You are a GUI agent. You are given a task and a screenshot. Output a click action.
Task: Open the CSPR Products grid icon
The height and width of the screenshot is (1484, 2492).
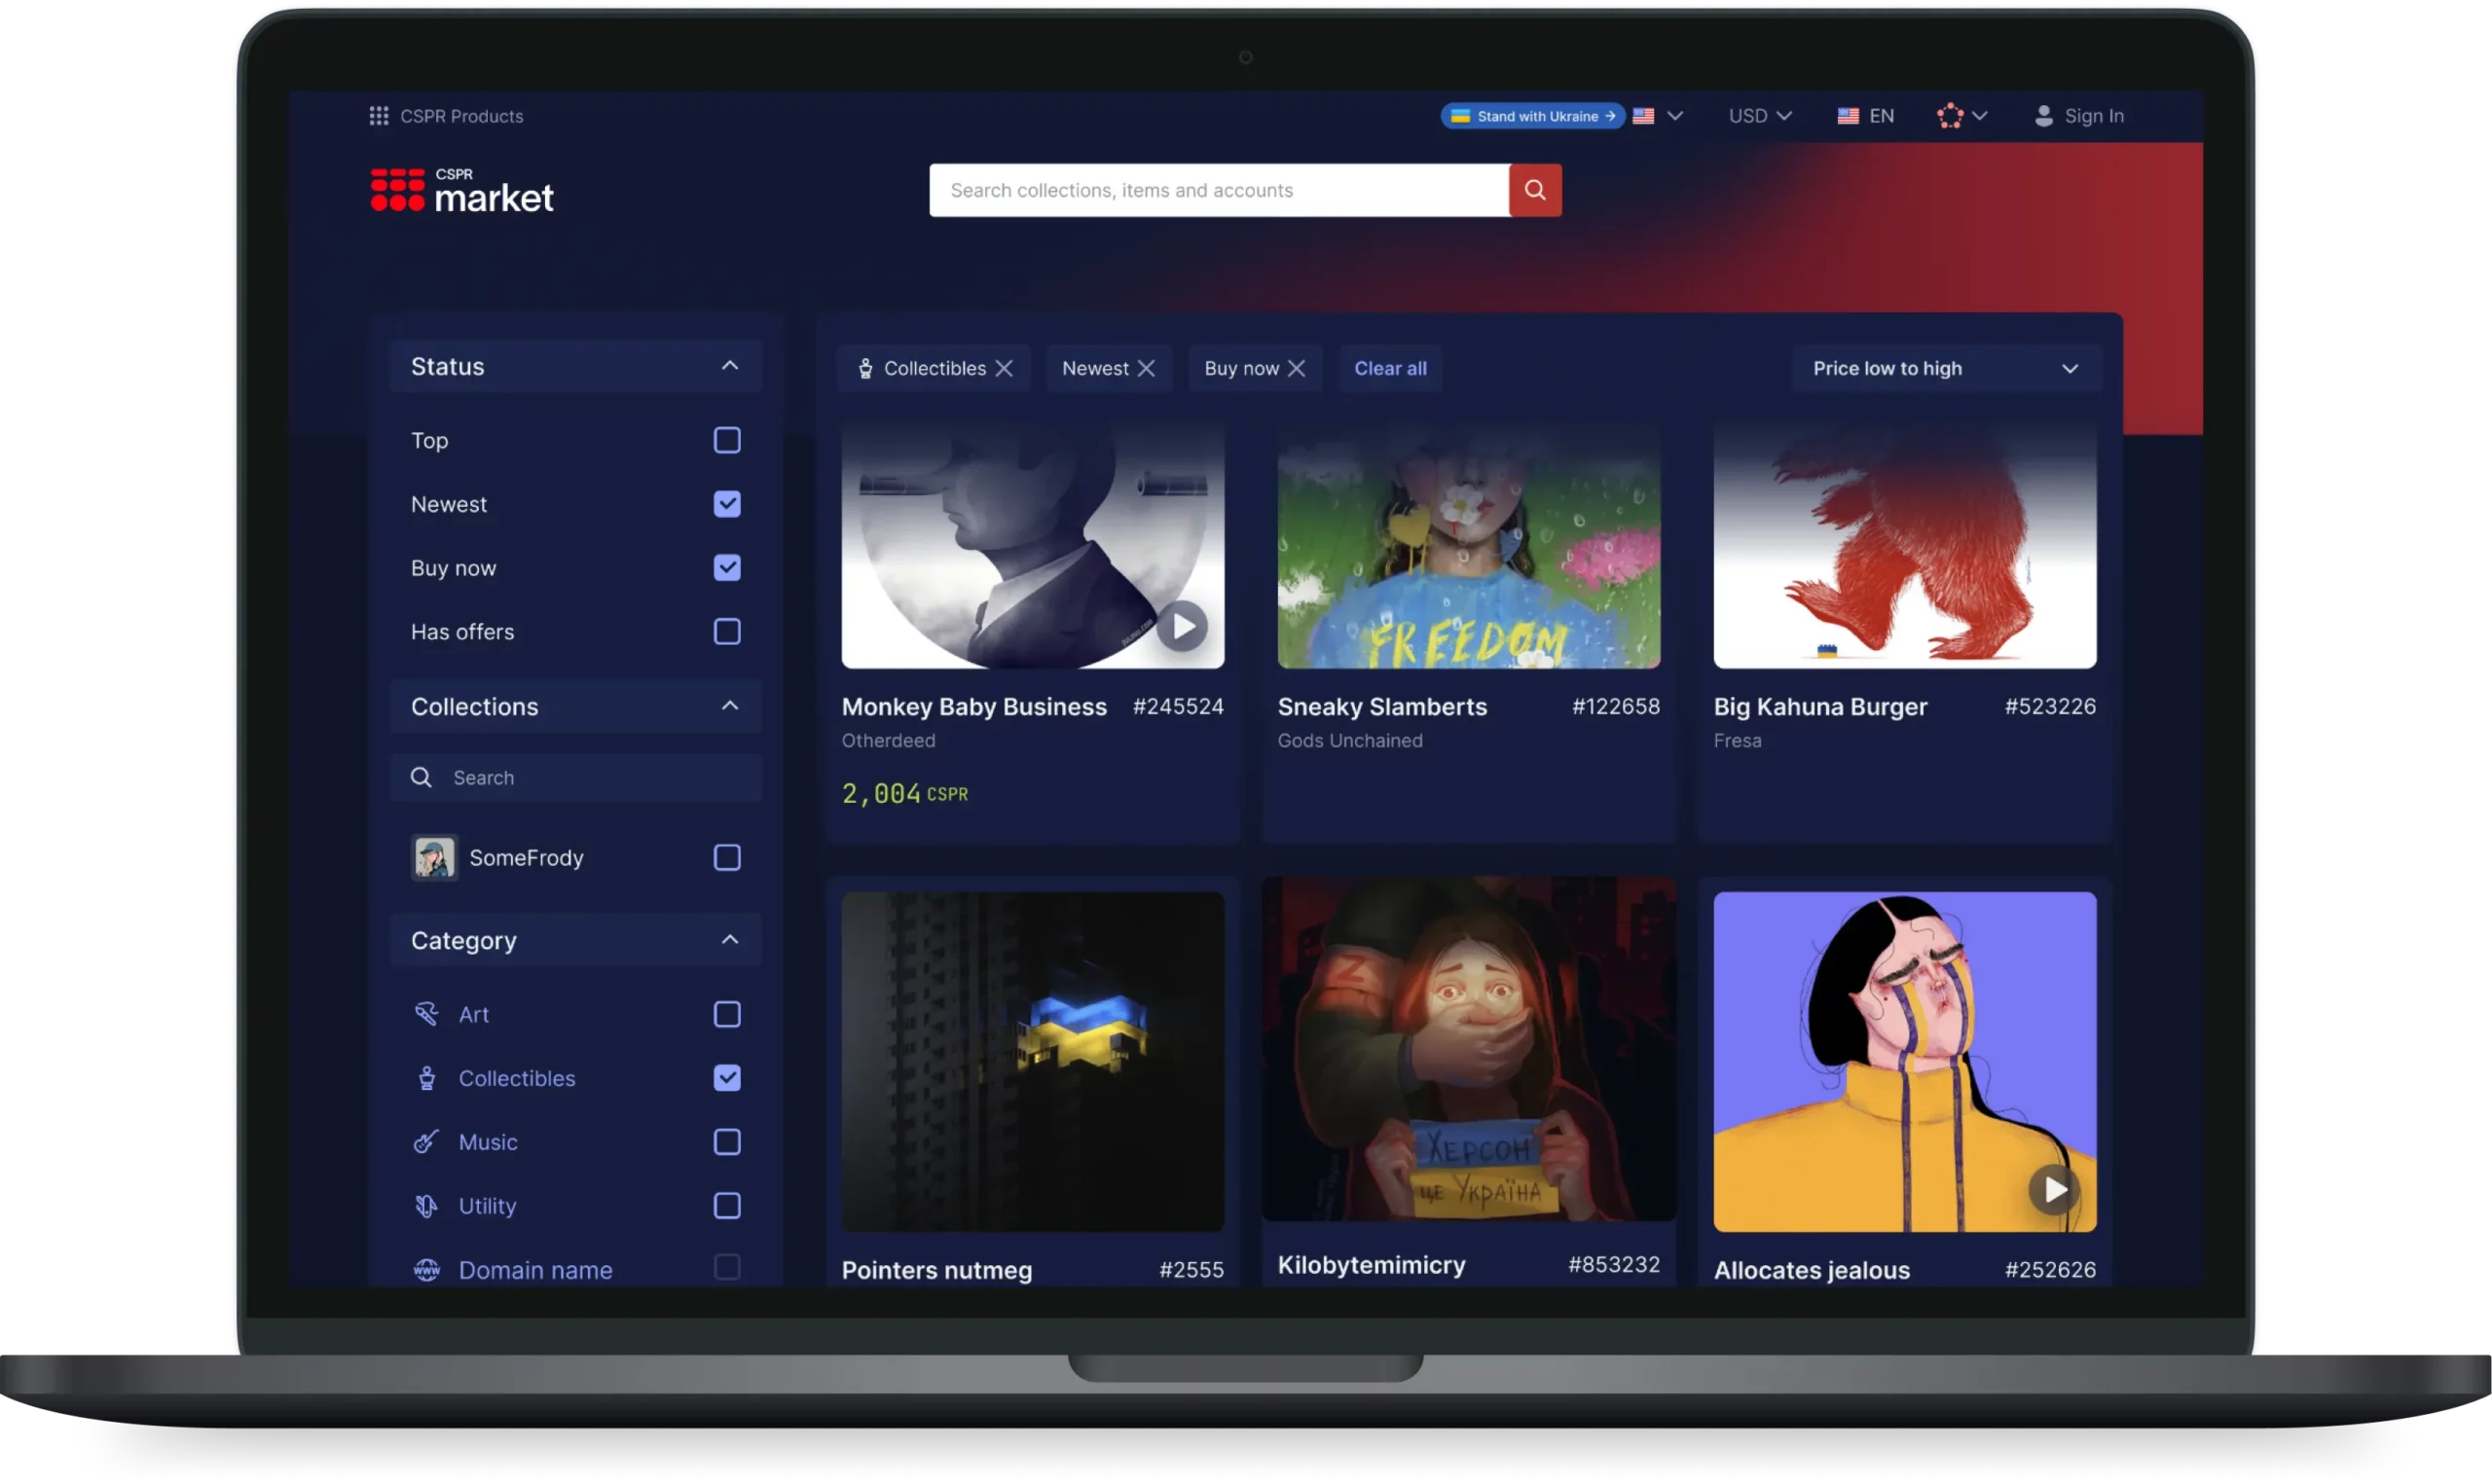coord(378,116)
